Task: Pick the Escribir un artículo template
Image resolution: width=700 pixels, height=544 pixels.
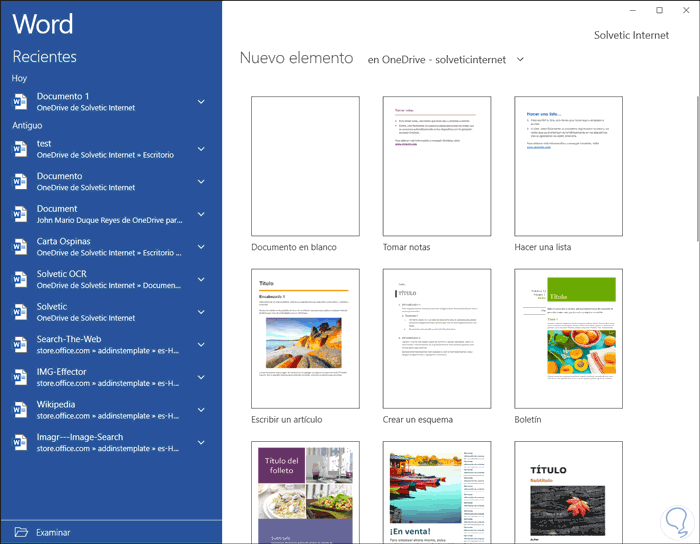Action: coord(305,338)
